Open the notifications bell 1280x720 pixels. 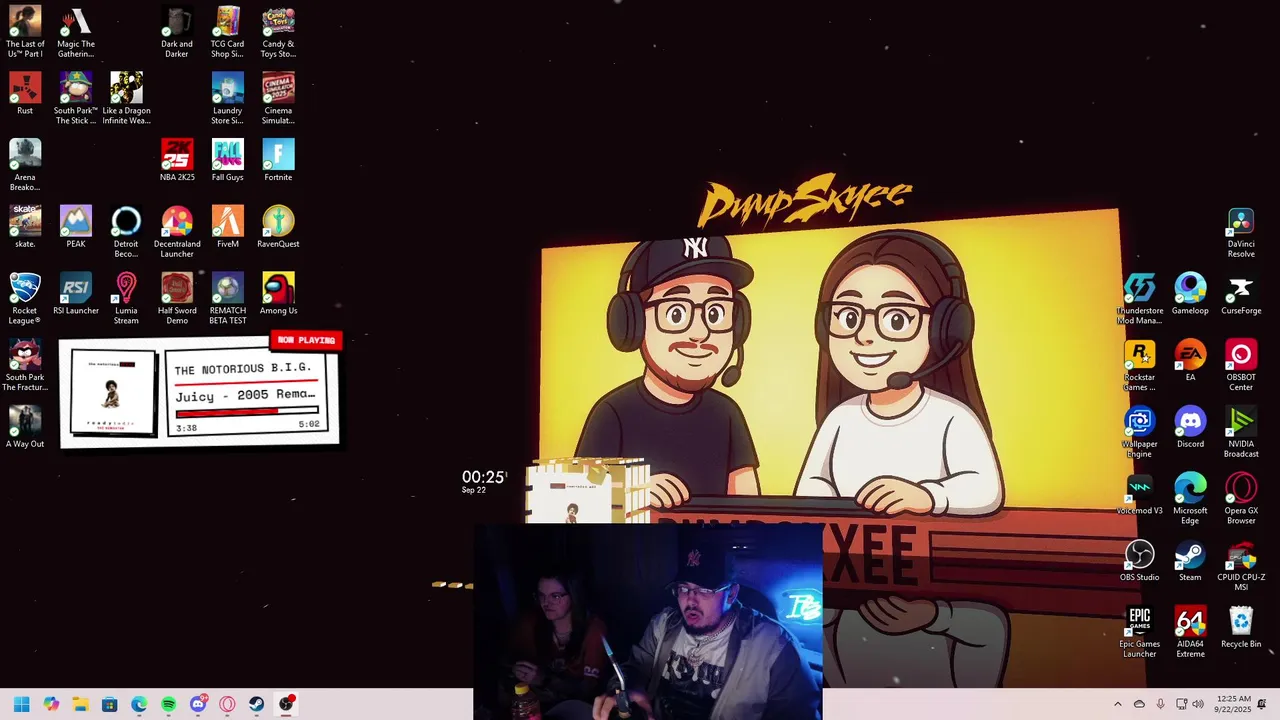click(x=1262, y=704)
